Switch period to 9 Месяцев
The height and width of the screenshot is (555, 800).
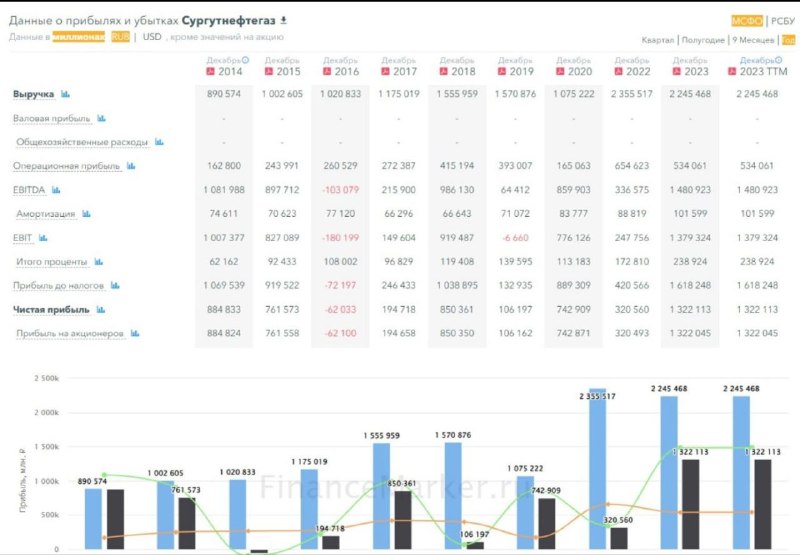point(753,40)
